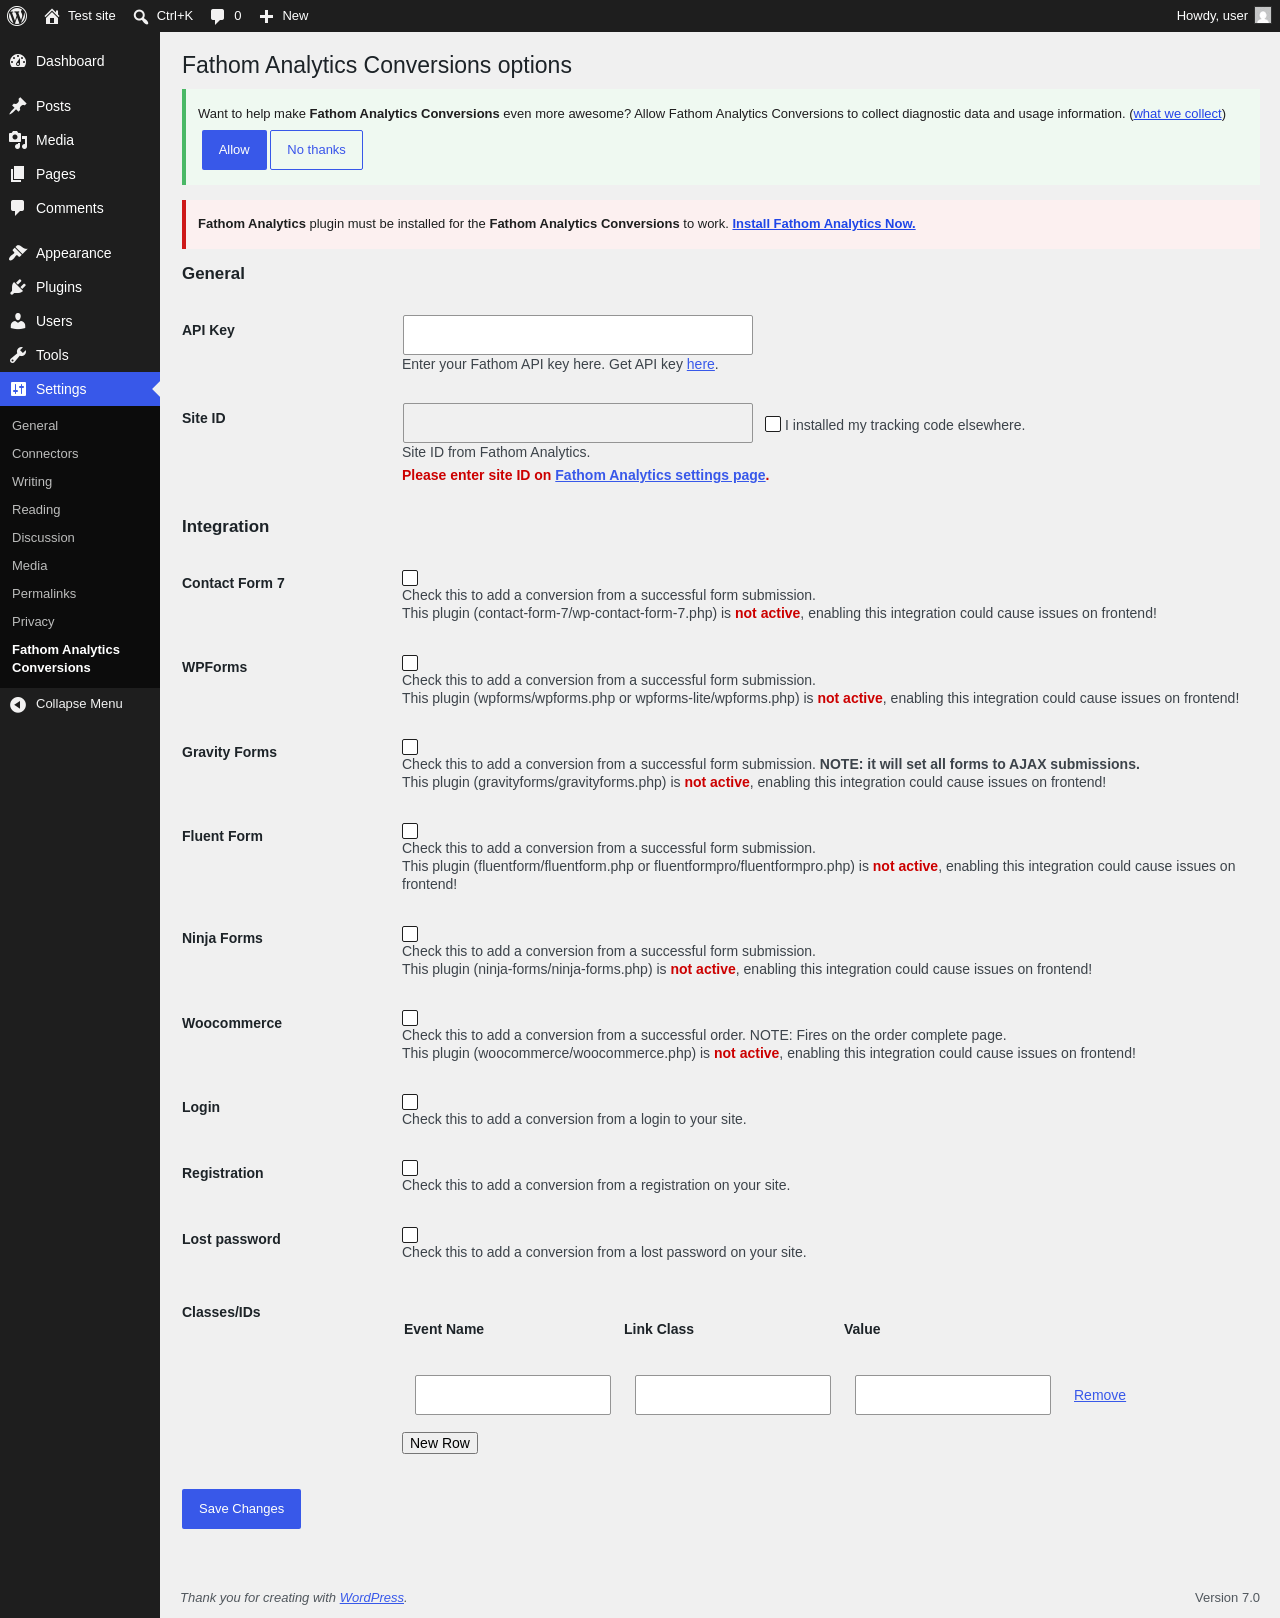Image resolution: width=1280 pixels, height=1618 pixels.
Task: Click the Tools wrench icon
Action: [x=18, y=355]
